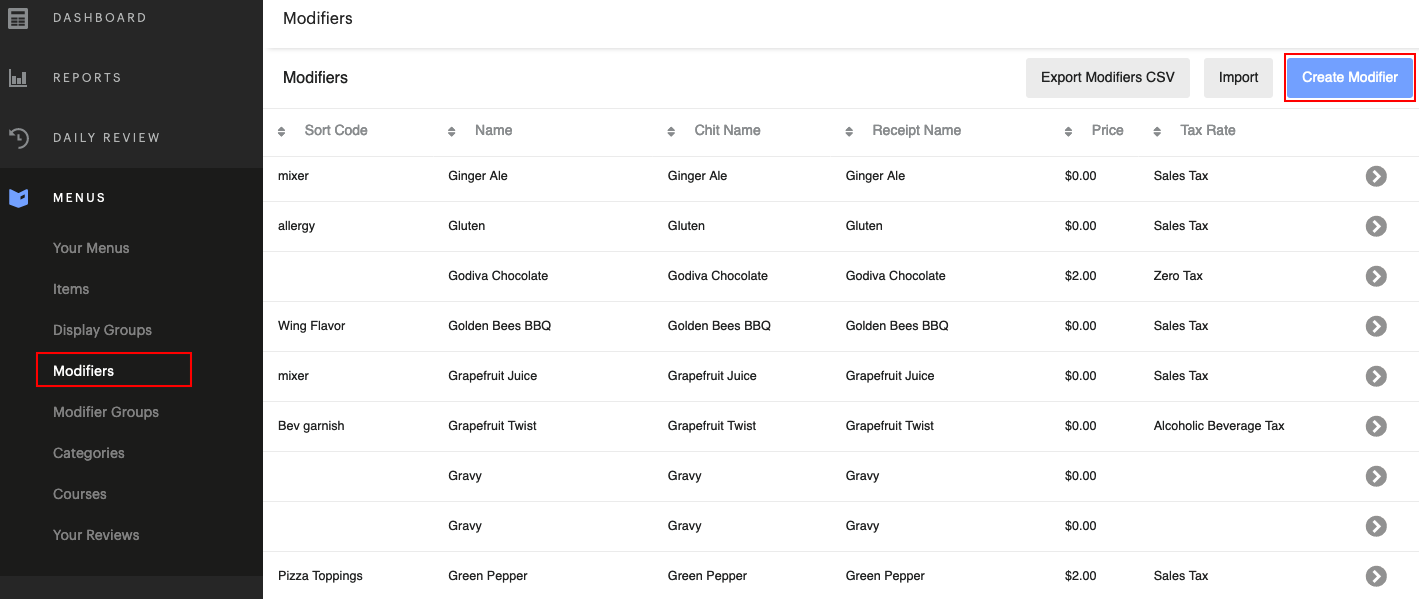Go to Display Groups menu item

click(x=102, y=330)
